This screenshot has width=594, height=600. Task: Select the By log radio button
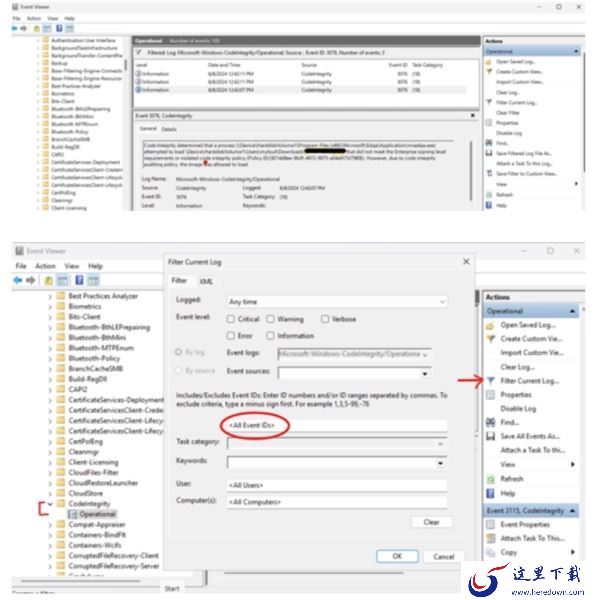[x=178, y=352]
